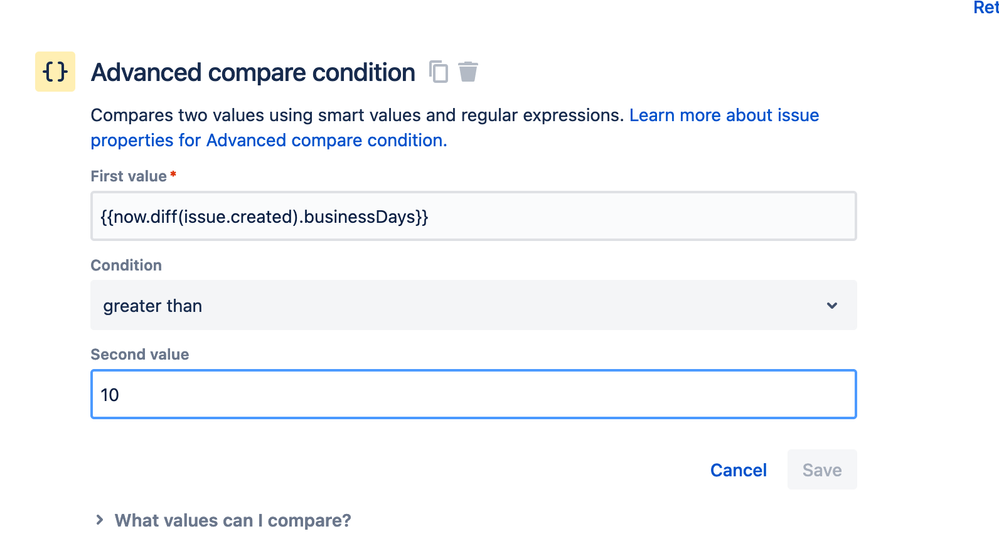
Task: Click the duplicate condition icon
Action: [439, 72]
